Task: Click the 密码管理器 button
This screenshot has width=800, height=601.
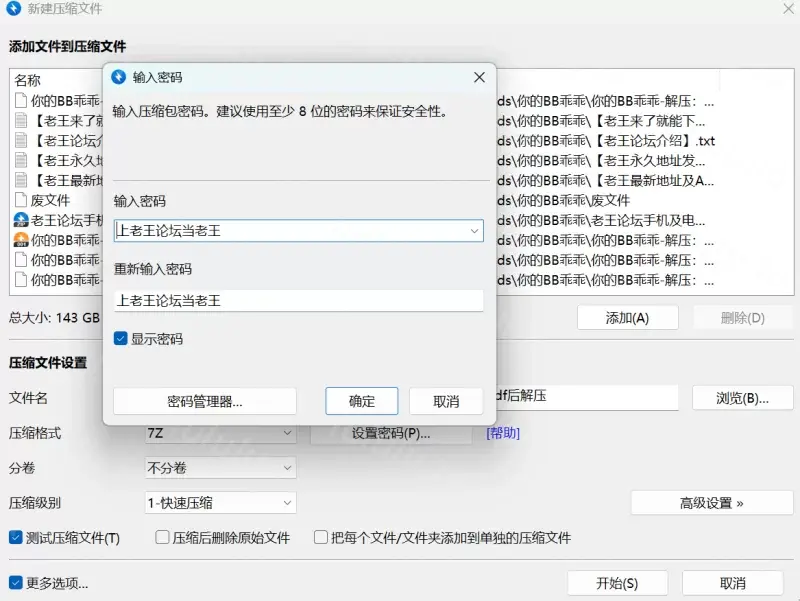Action: click(205, 402)
